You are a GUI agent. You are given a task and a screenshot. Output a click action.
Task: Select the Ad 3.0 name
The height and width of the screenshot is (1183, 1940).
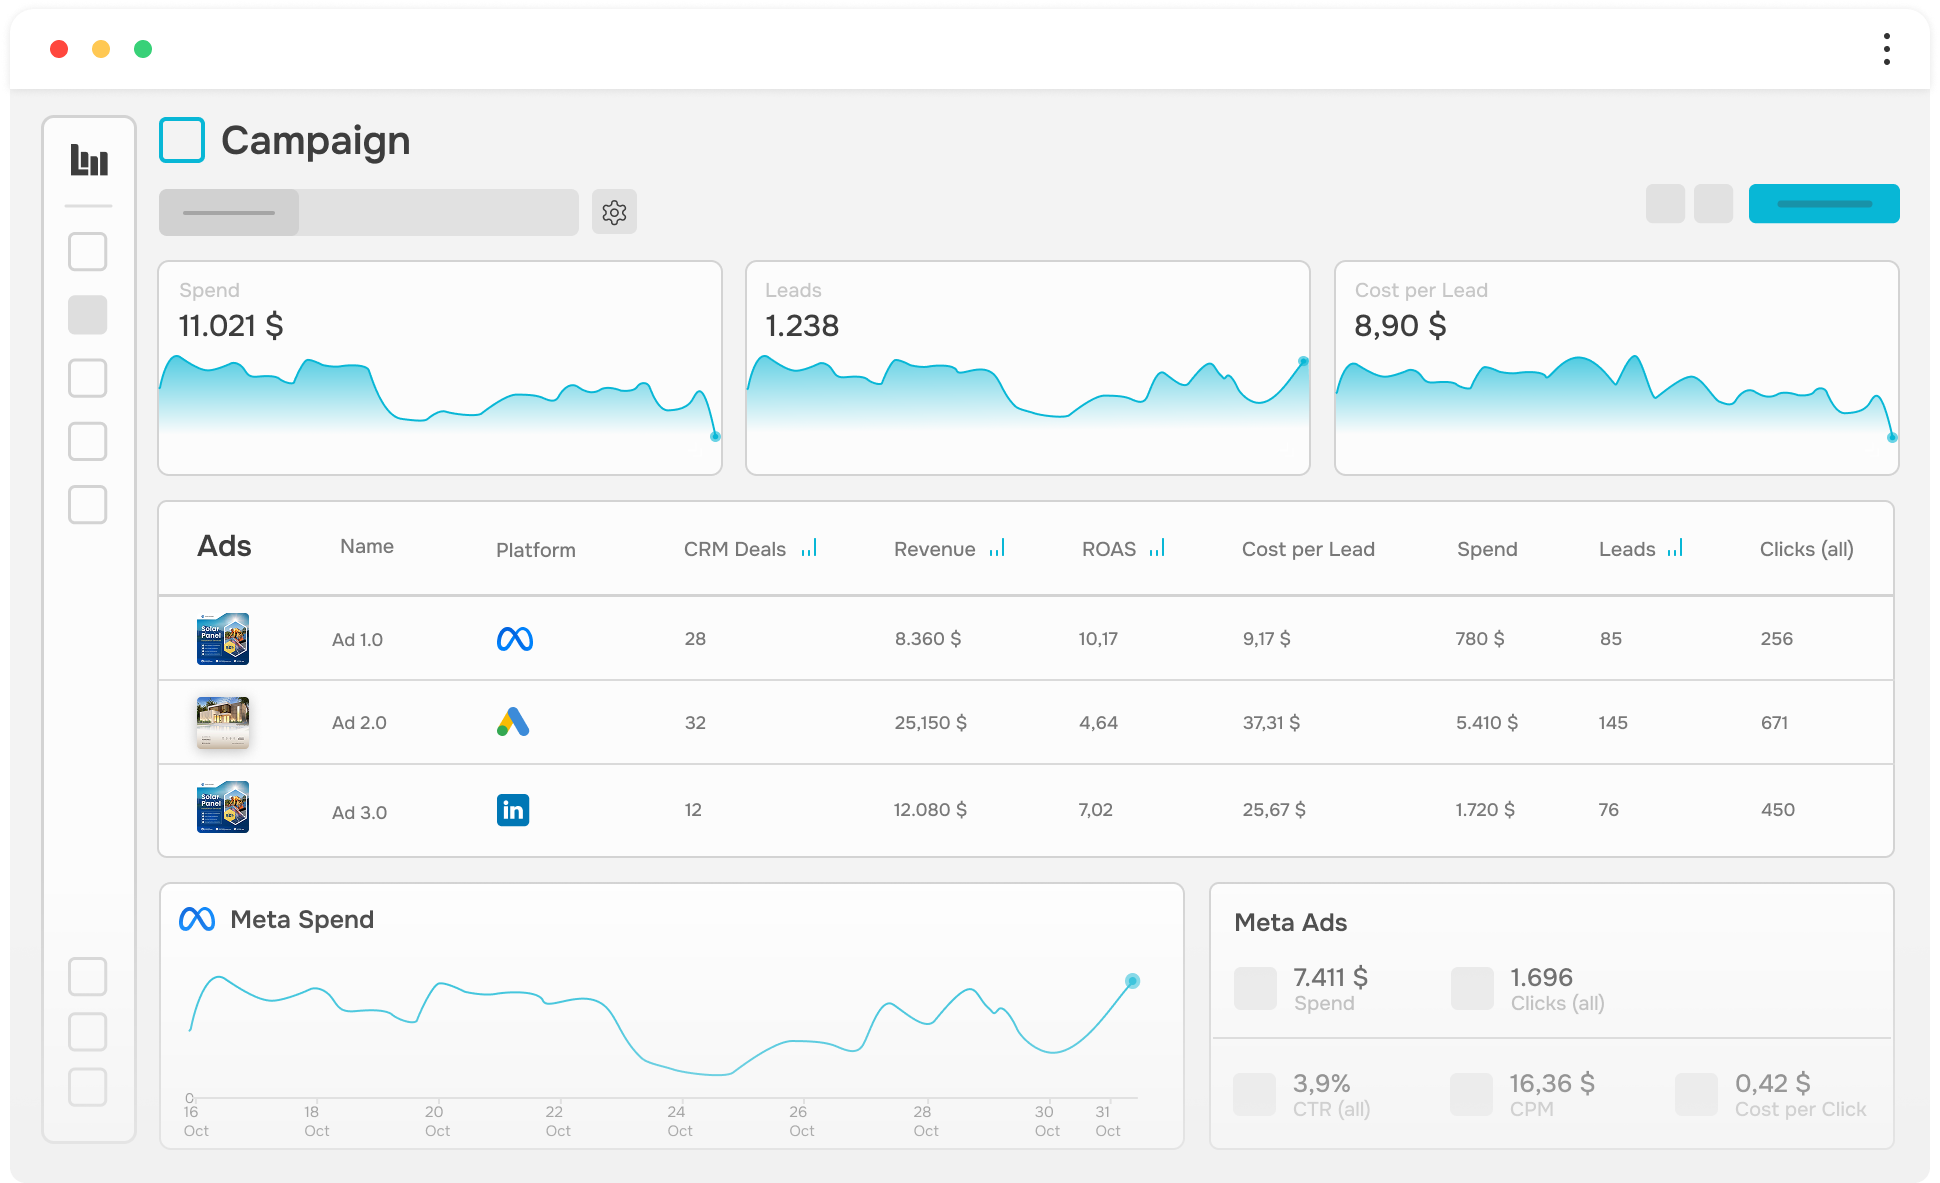point(359,813)
